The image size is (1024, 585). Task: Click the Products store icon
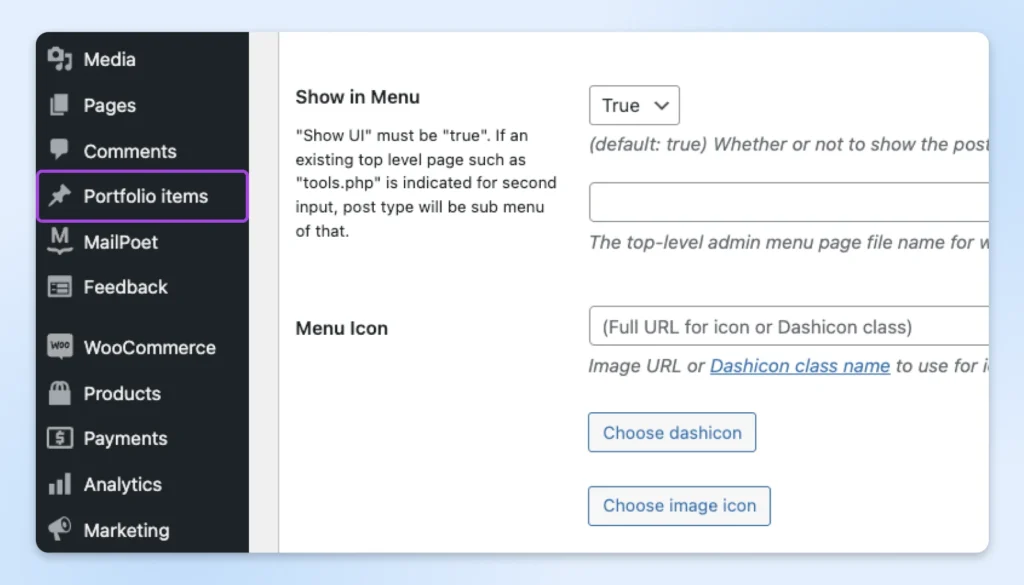point(60,393)
